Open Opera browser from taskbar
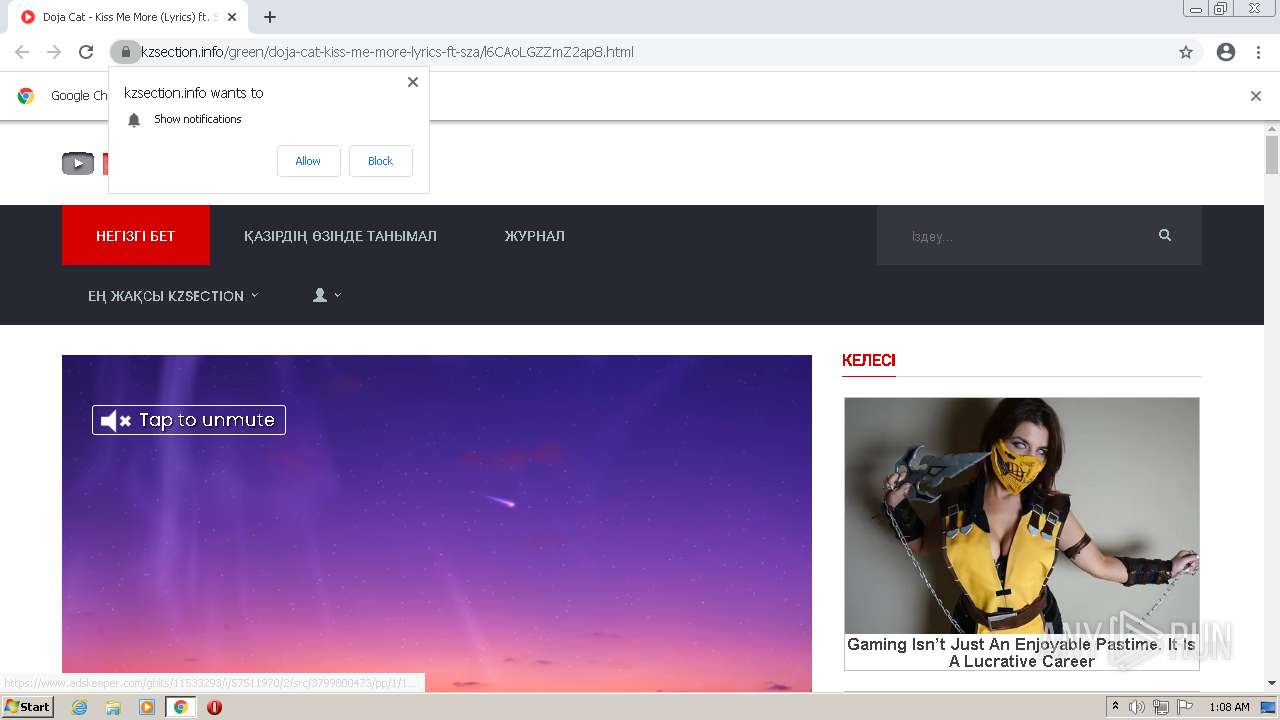 (214, 707)
